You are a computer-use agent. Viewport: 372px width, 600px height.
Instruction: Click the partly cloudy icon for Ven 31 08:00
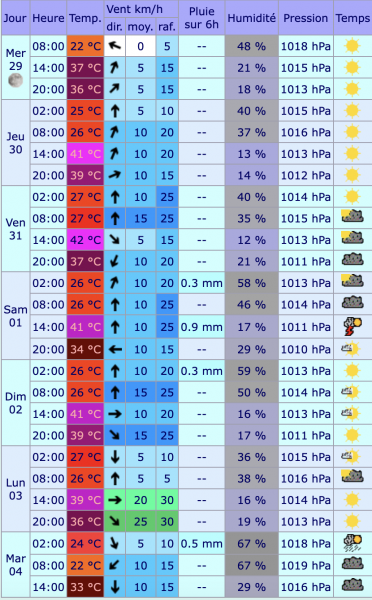pos(352,216)
